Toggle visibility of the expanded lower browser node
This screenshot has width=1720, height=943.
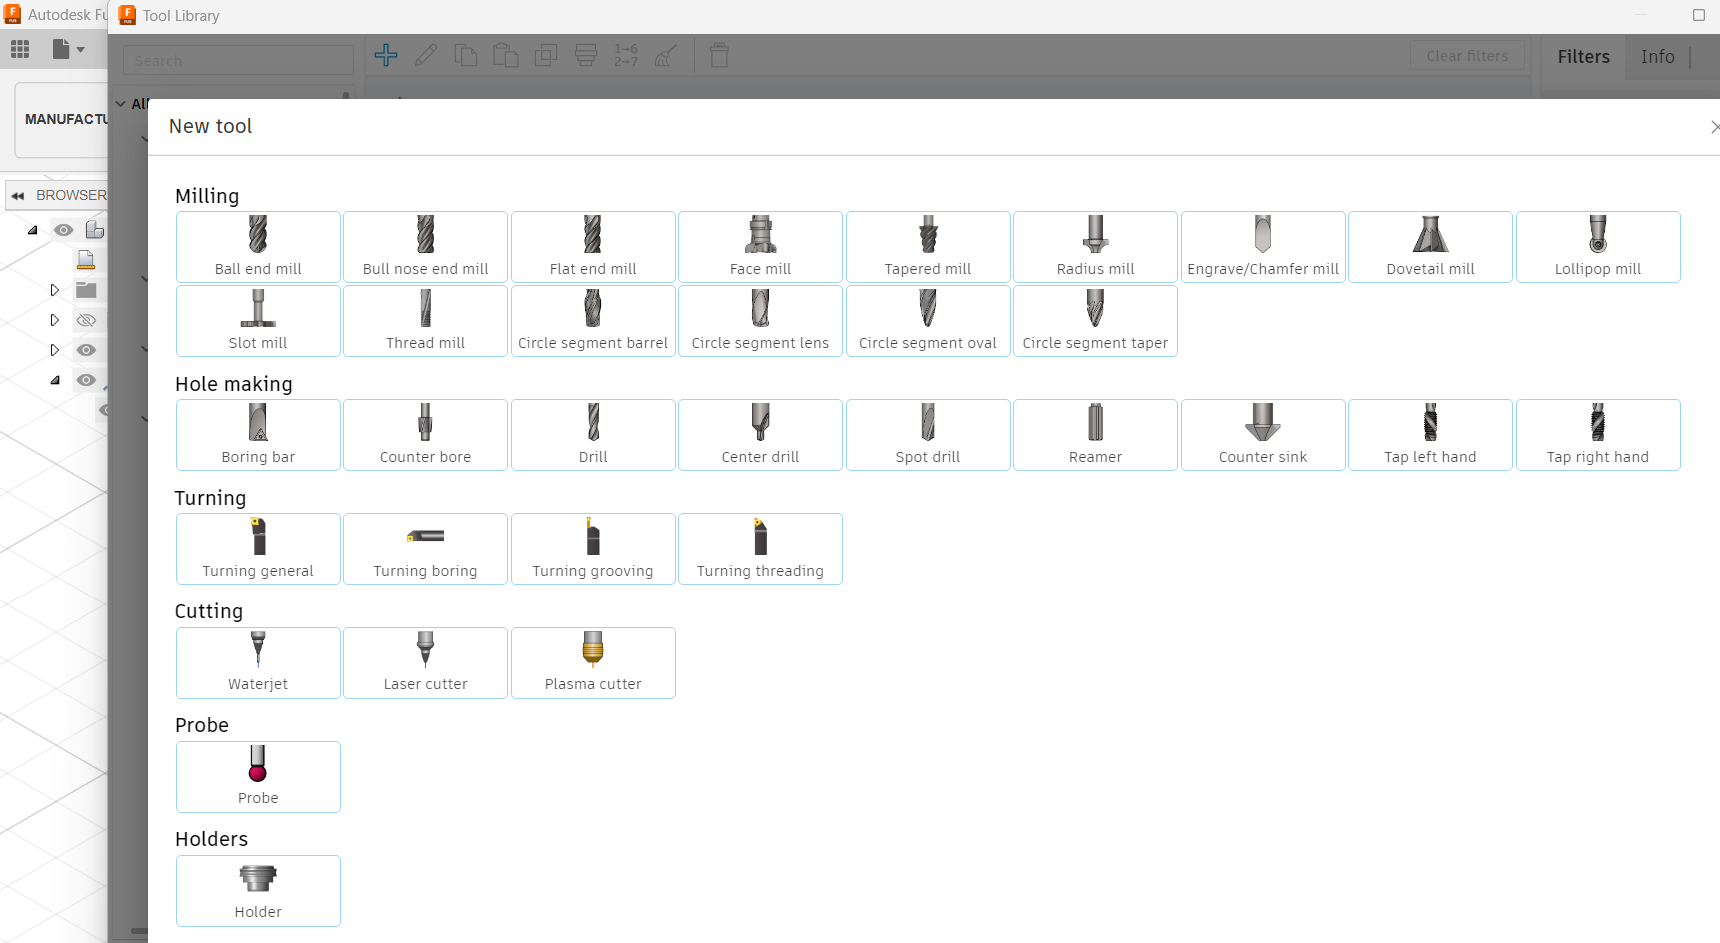[87, 380]
